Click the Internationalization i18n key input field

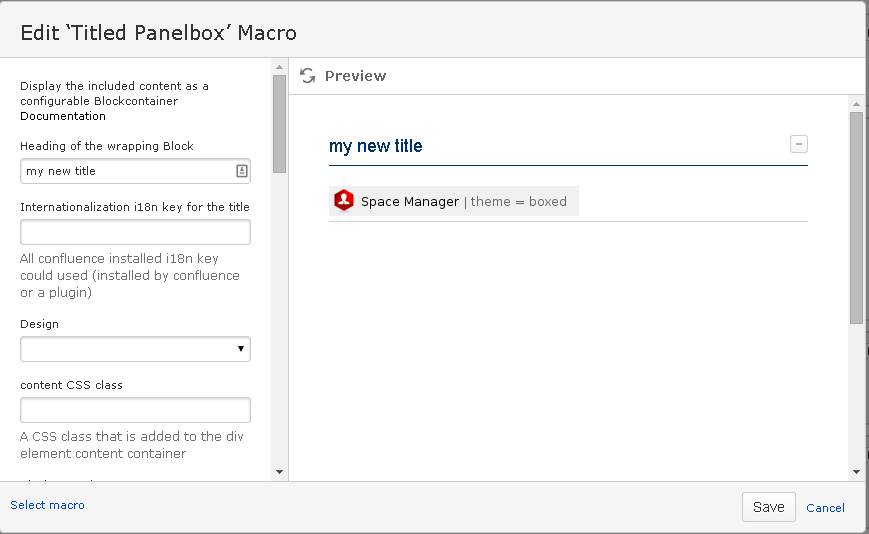pyautogui.click(x=135, y=233)
